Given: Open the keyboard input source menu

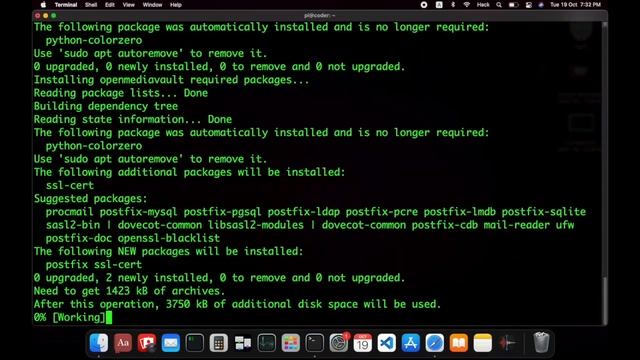Looking at the screenshot, I should point(439,5).
